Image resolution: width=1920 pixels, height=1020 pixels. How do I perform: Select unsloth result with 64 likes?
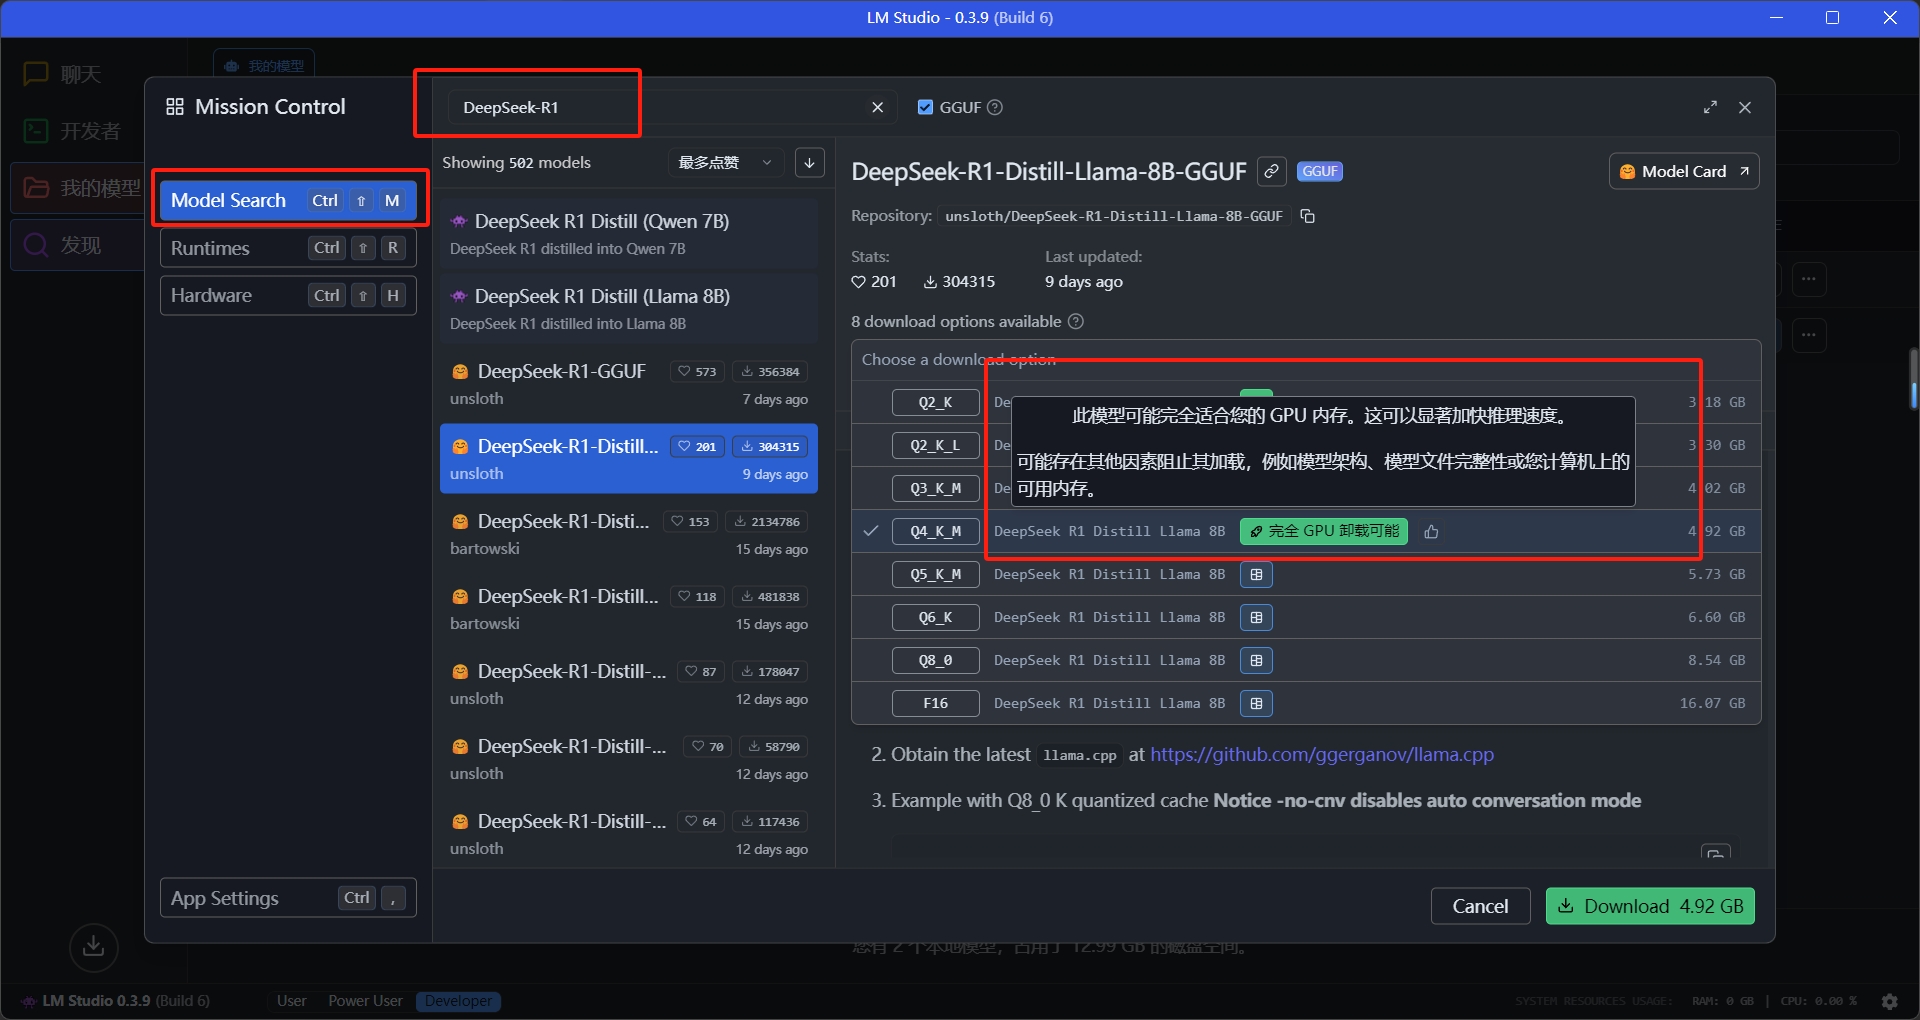[x=629, y=834]
